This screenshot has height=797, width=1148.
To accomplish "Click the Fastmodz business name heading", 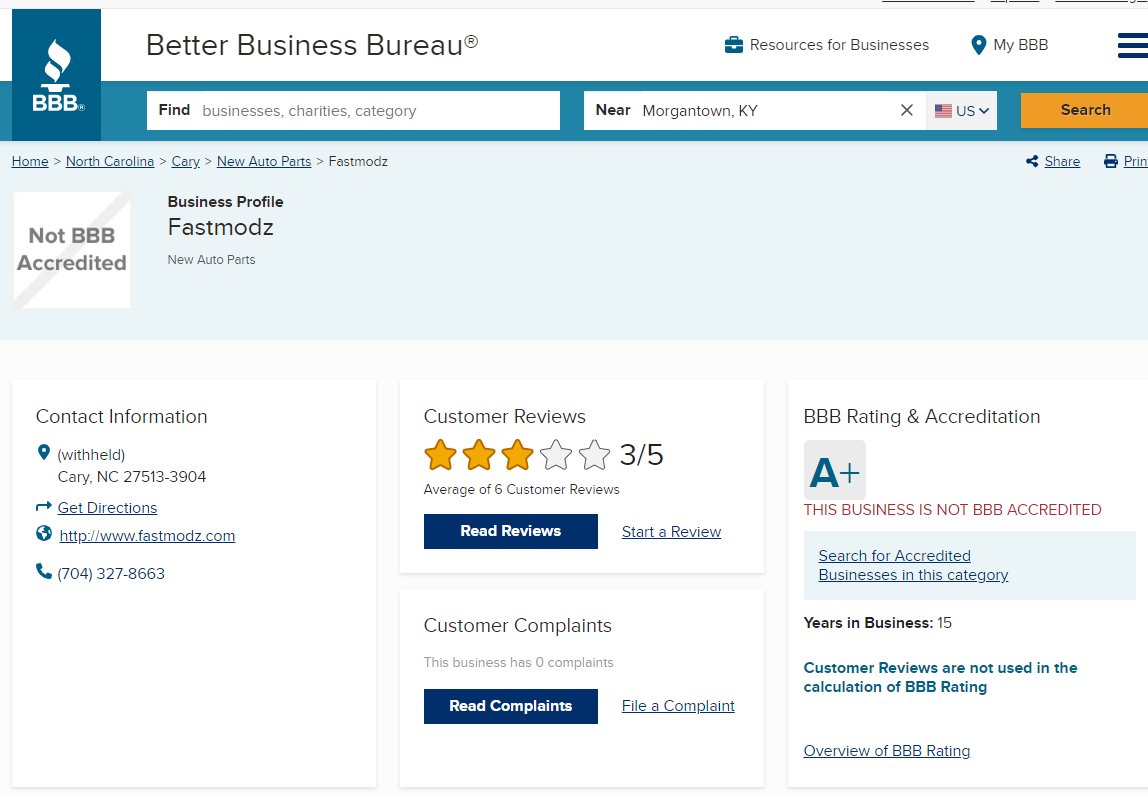I will point(220,228).
